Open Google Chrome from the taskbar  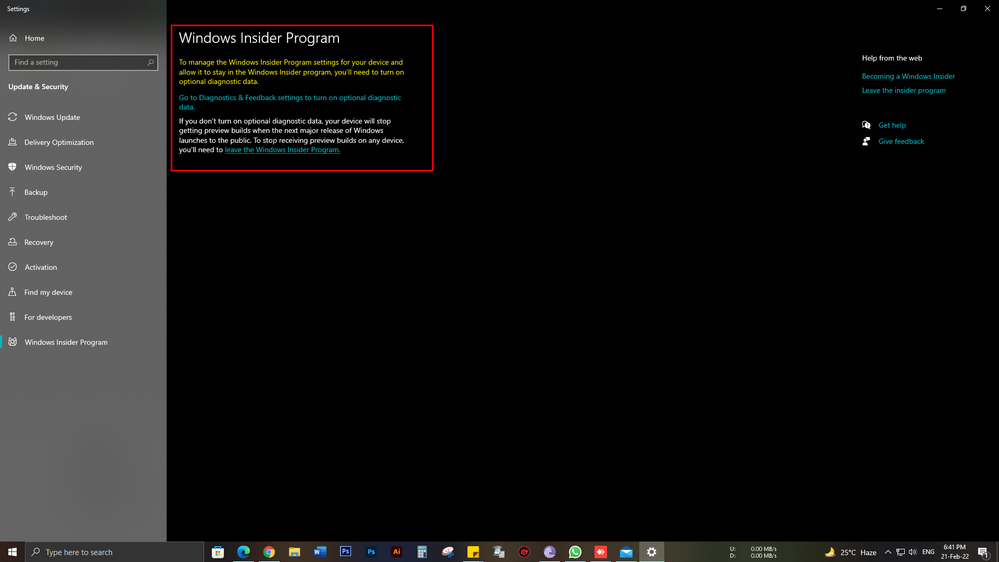[269, 552]
